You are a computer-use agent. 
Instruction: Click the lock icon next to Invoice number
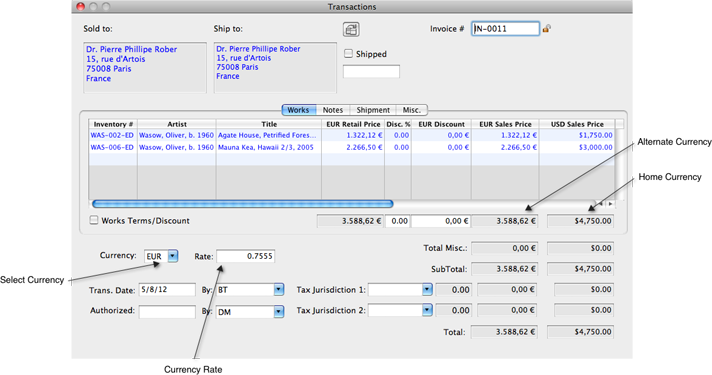547,29
